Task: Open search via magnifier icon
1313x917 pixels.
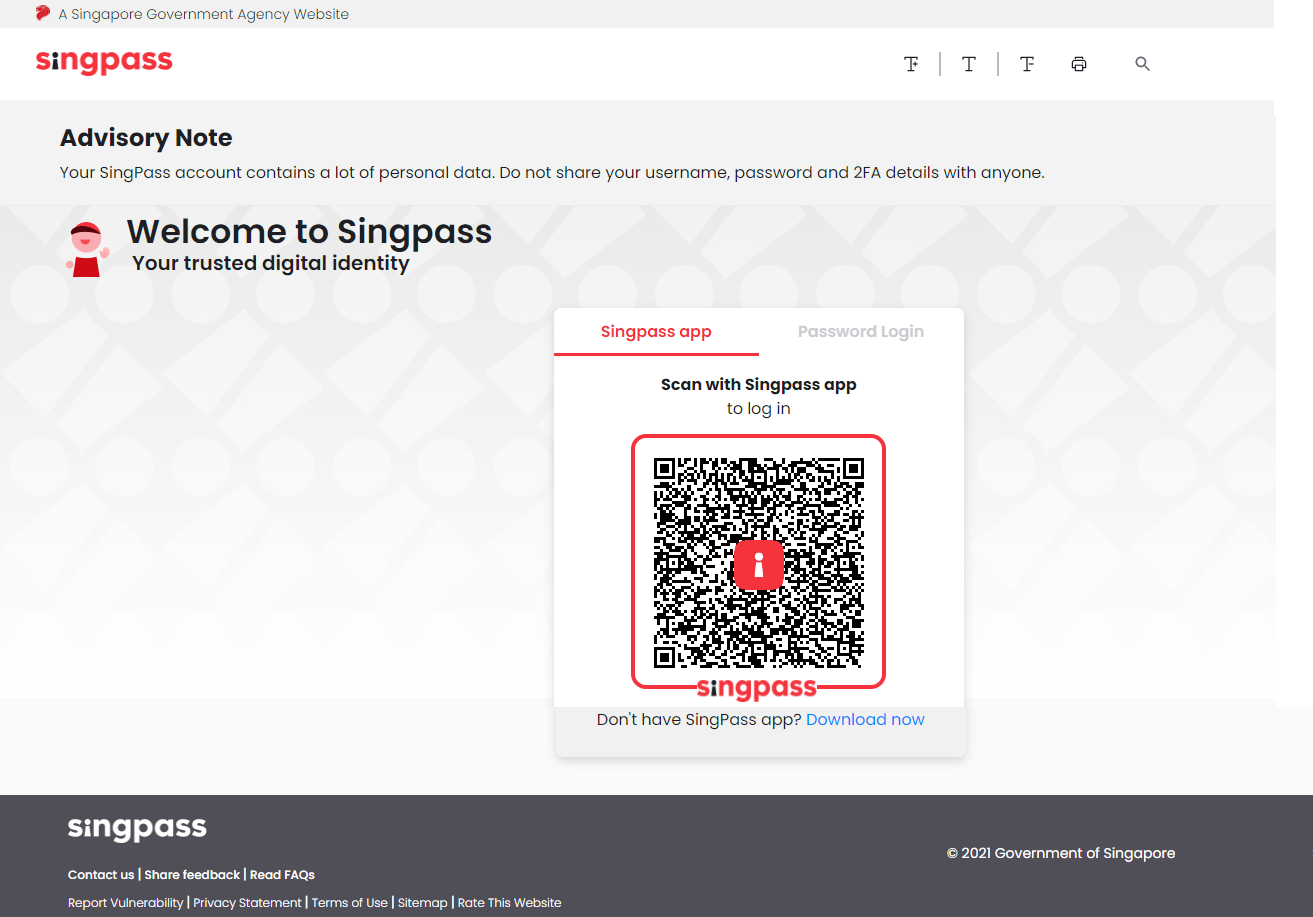Action: click(x=1143, y=64)
